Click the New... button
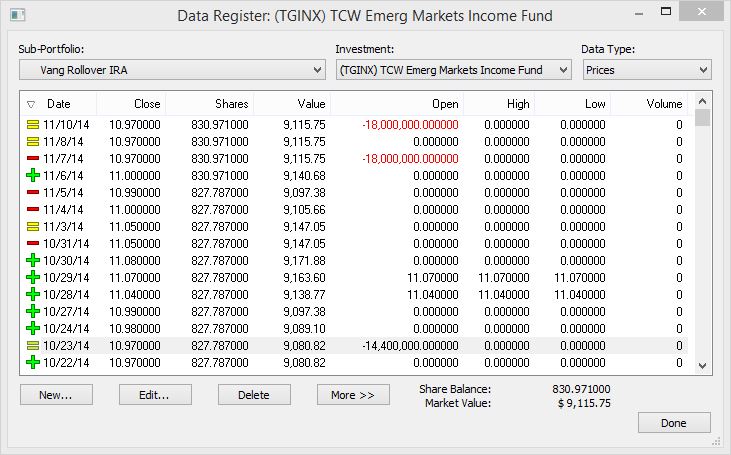The width and height of the screenshot is (731, 455). (56, 395)
